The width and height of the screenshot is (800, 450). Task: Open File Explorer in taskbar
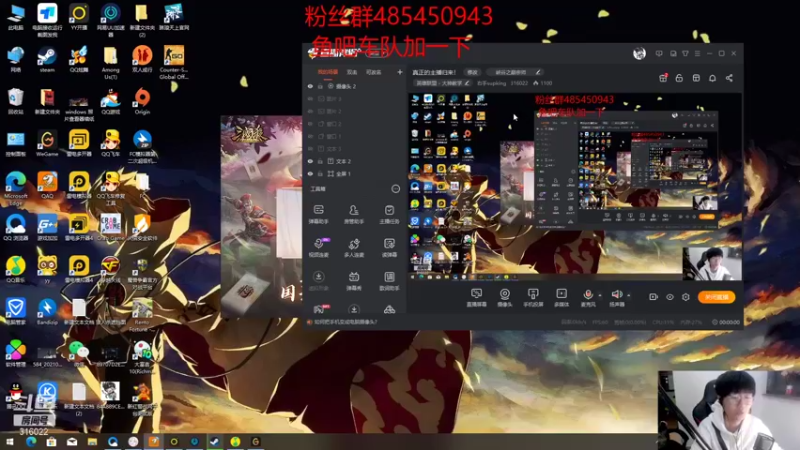(92, 441)
